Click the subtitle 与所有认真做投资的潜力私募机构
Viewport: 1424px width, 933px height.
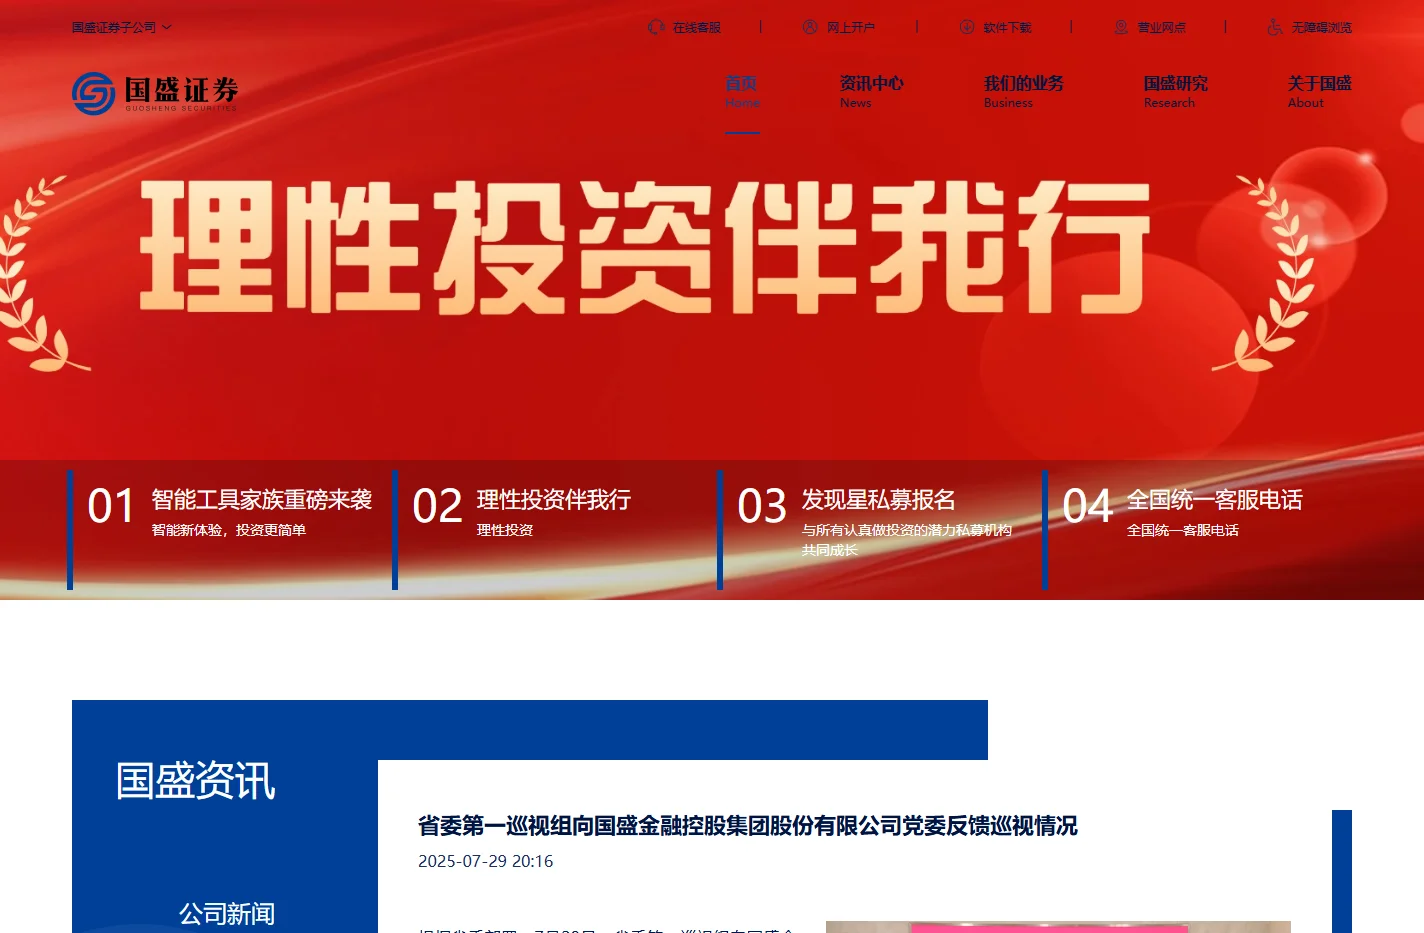tap(906, 530)
